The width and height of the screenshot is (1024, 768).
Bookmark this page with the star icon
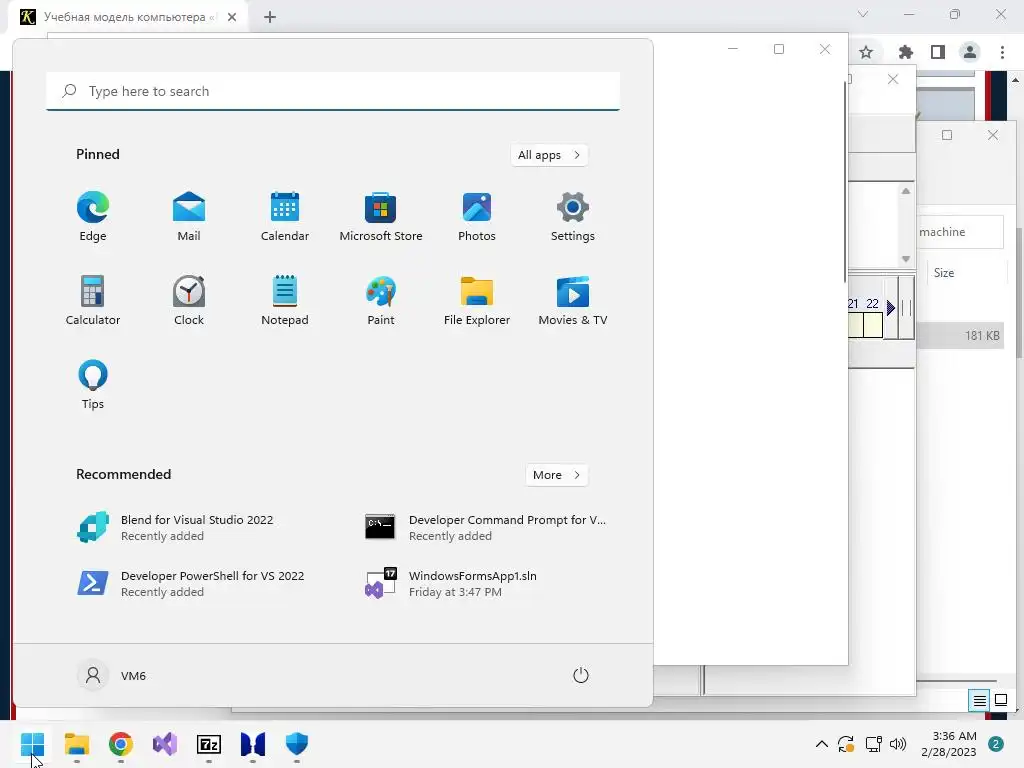(x=866, y=52)
